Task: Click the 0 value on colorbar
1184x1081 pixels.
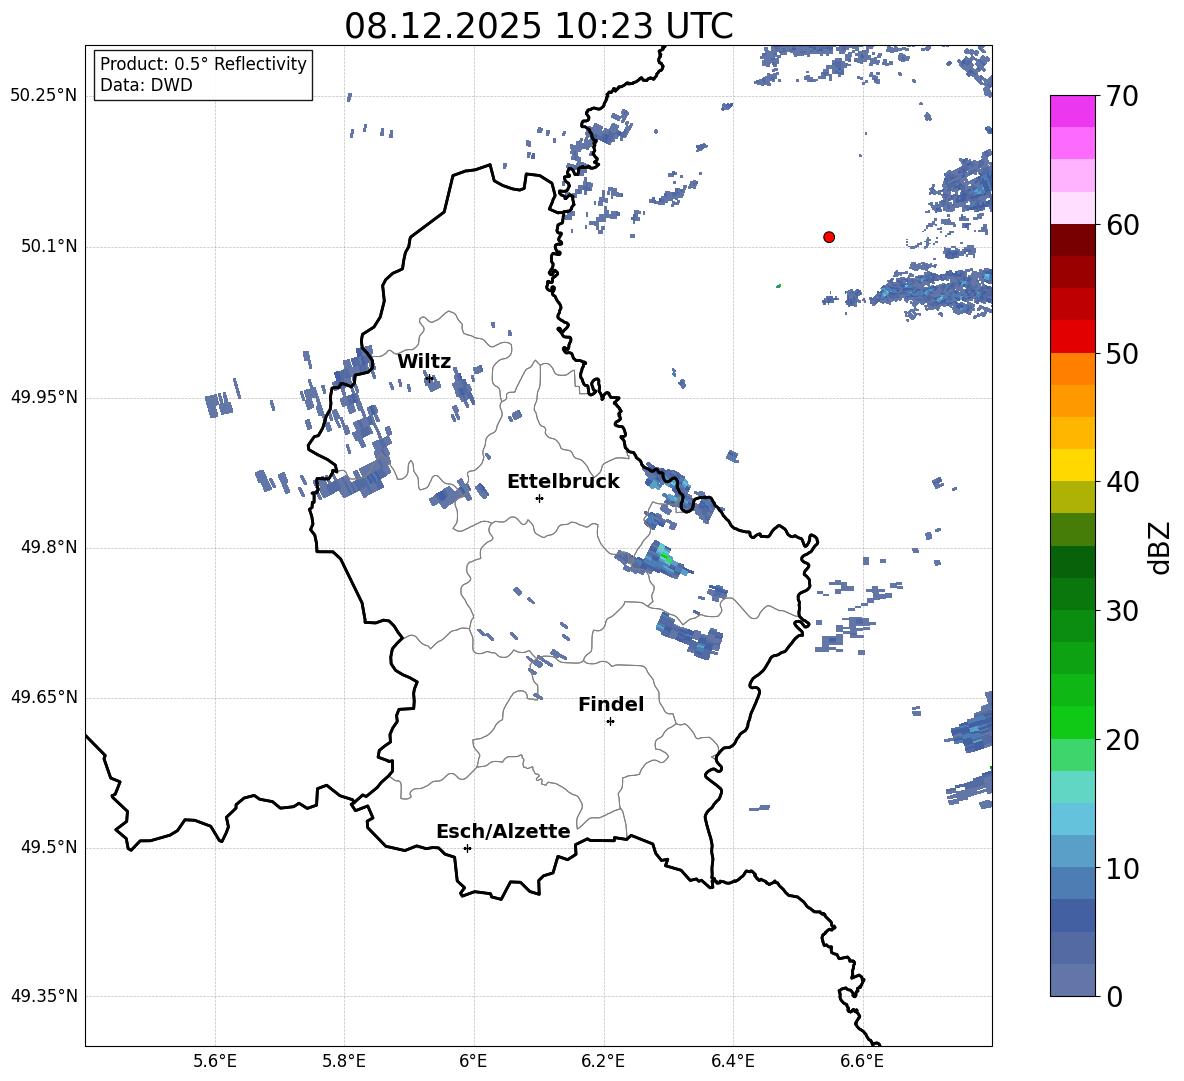Action: point(1115,997)
